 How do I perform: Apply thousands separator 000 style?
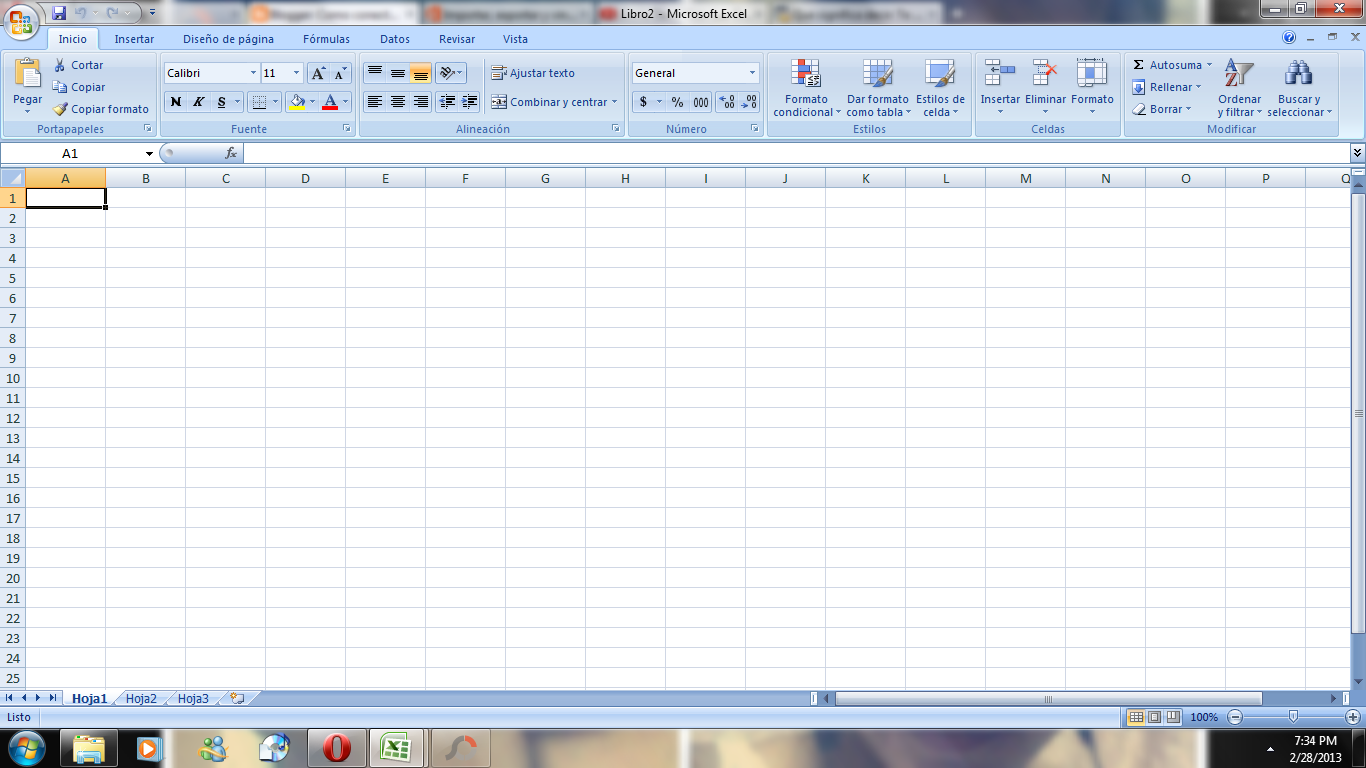point(701,102)
